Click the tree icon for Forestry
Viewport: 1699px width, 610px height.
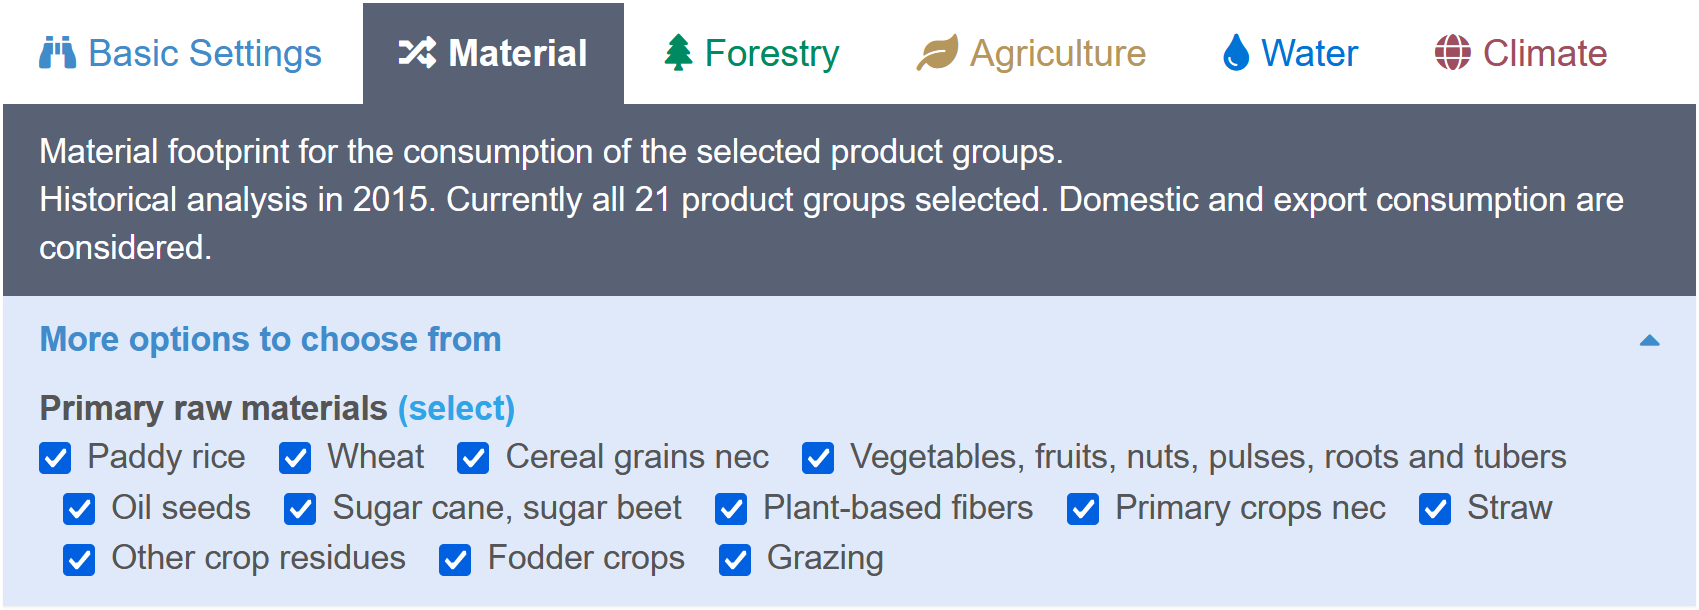click(x=679, y=53)
